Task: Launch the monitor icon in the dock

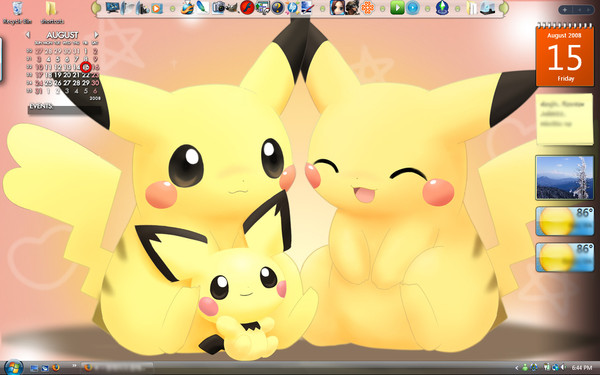Action: [x=112, y=8]
